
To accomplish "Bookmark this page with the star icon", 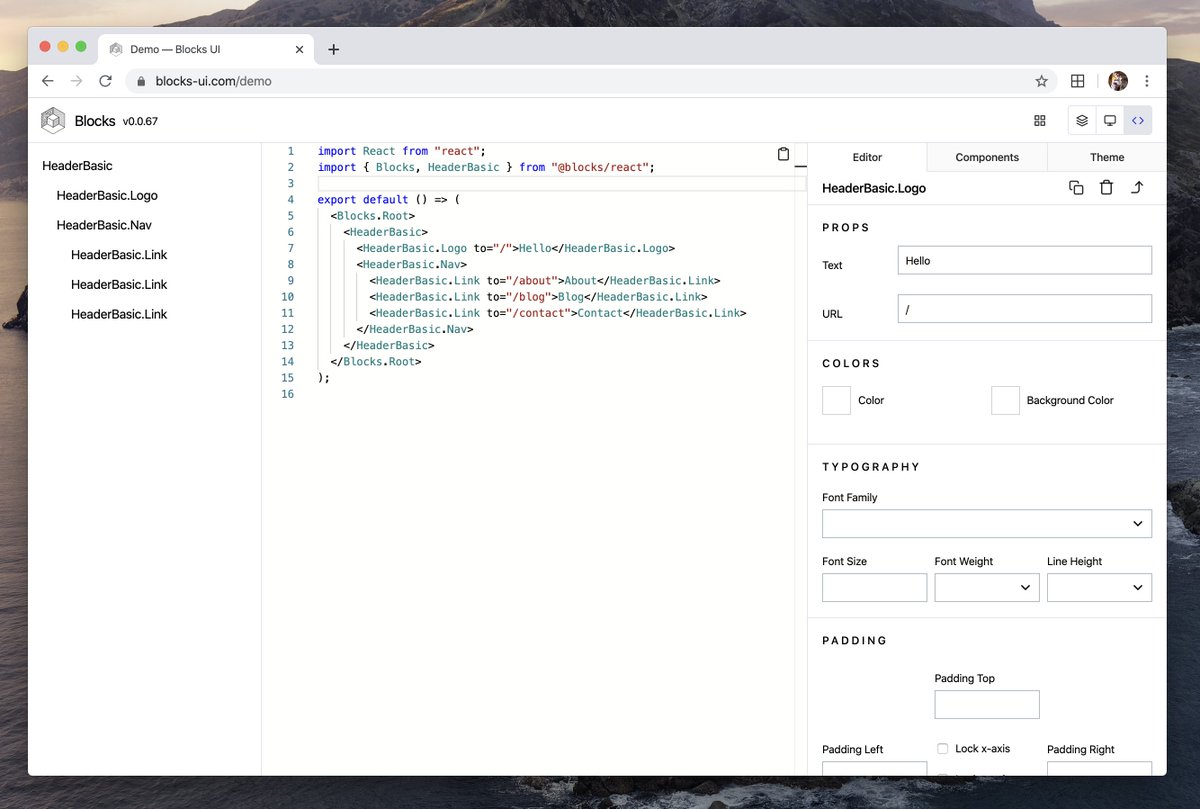I will 1041,81.
